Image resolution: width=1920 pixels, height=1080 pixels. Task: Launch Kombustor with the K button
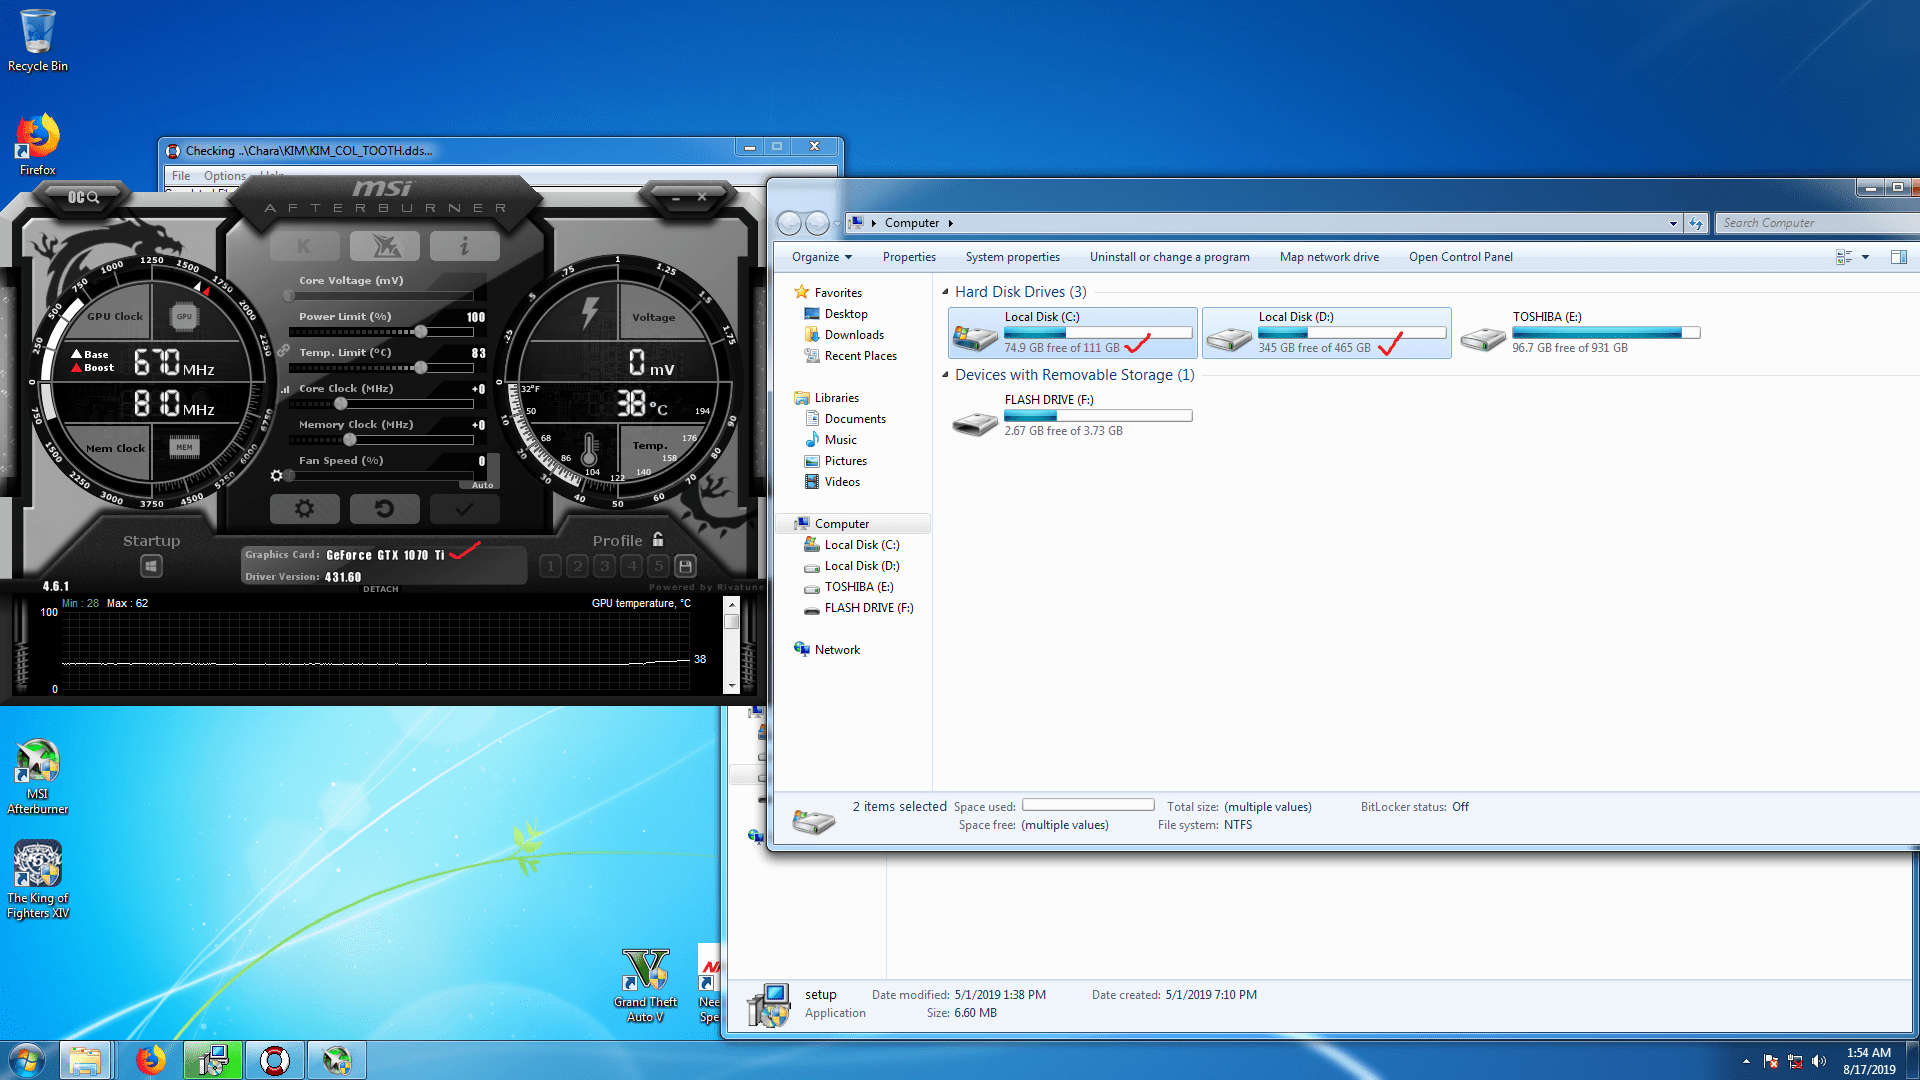[x=305, y=245]
